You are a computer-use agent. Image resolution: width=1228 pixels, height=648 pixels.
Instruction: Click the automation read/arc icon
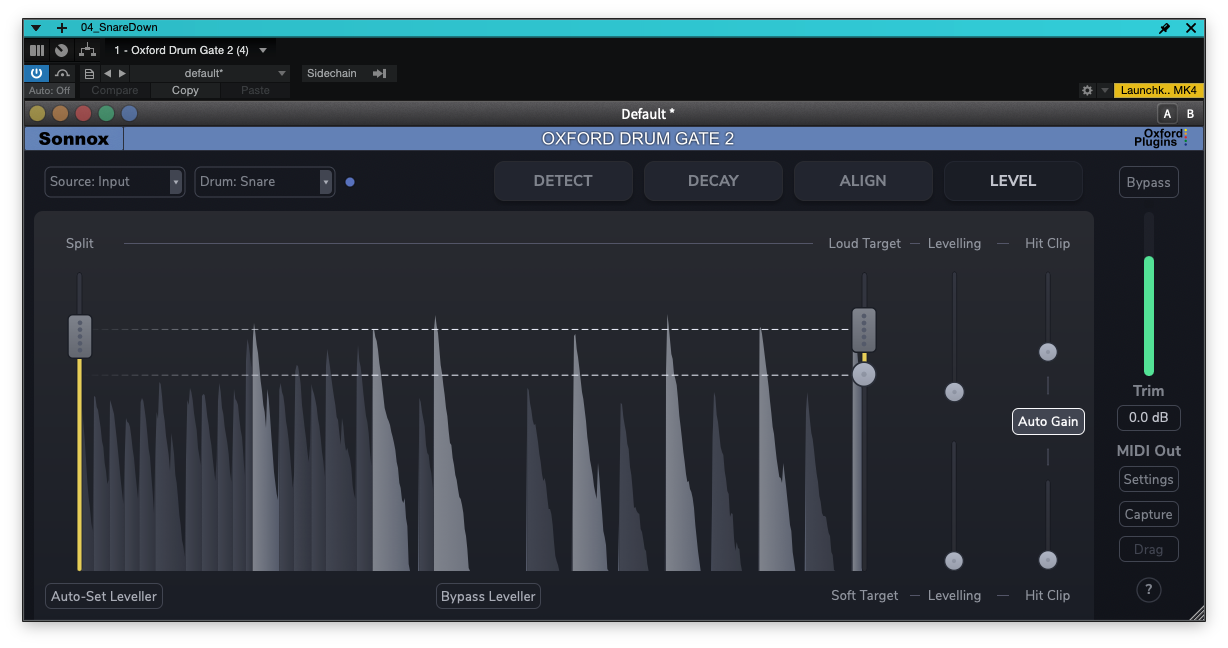click(62, 73)
